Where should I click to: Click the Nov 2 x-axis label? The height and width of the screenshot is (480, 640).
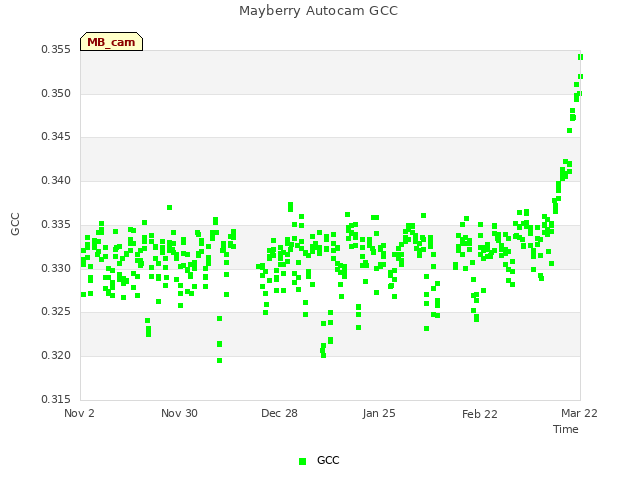(79, 413)
